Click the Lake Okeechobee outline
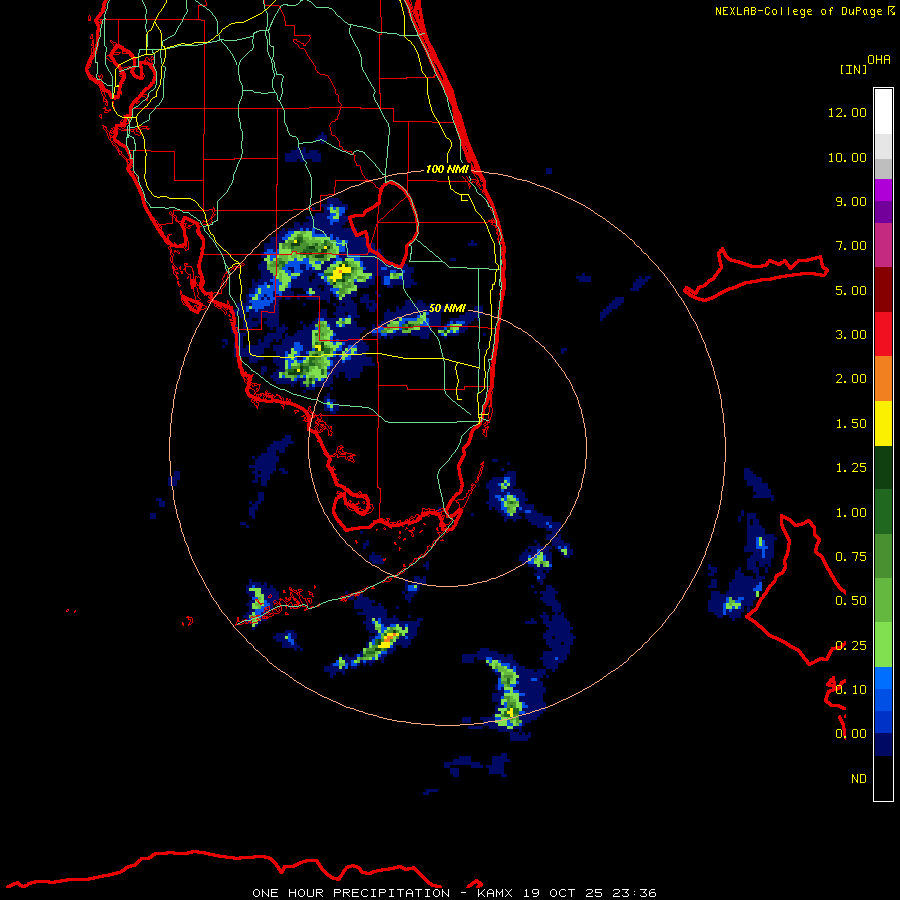 pyautogui.click(x=383, y=224)
